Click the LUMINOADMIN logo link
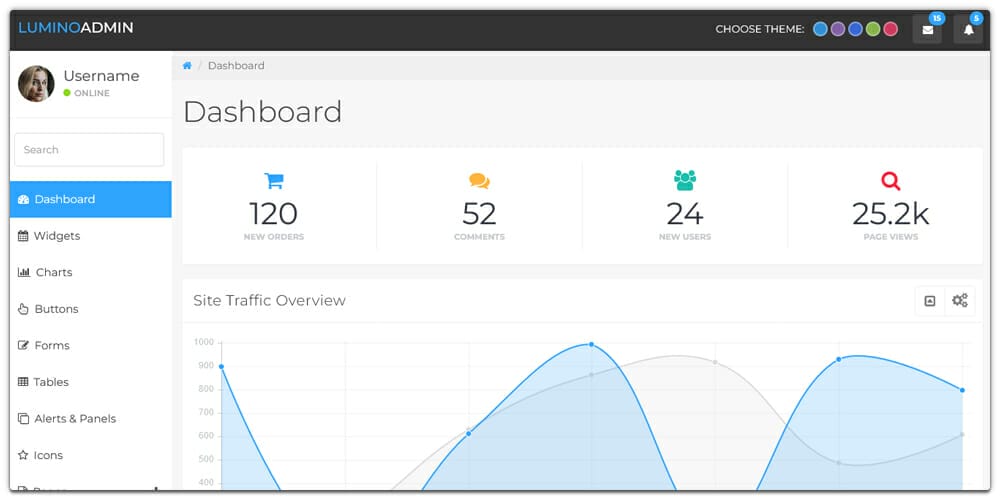Viewport: 1000px width, 500px height. (76, 27)
